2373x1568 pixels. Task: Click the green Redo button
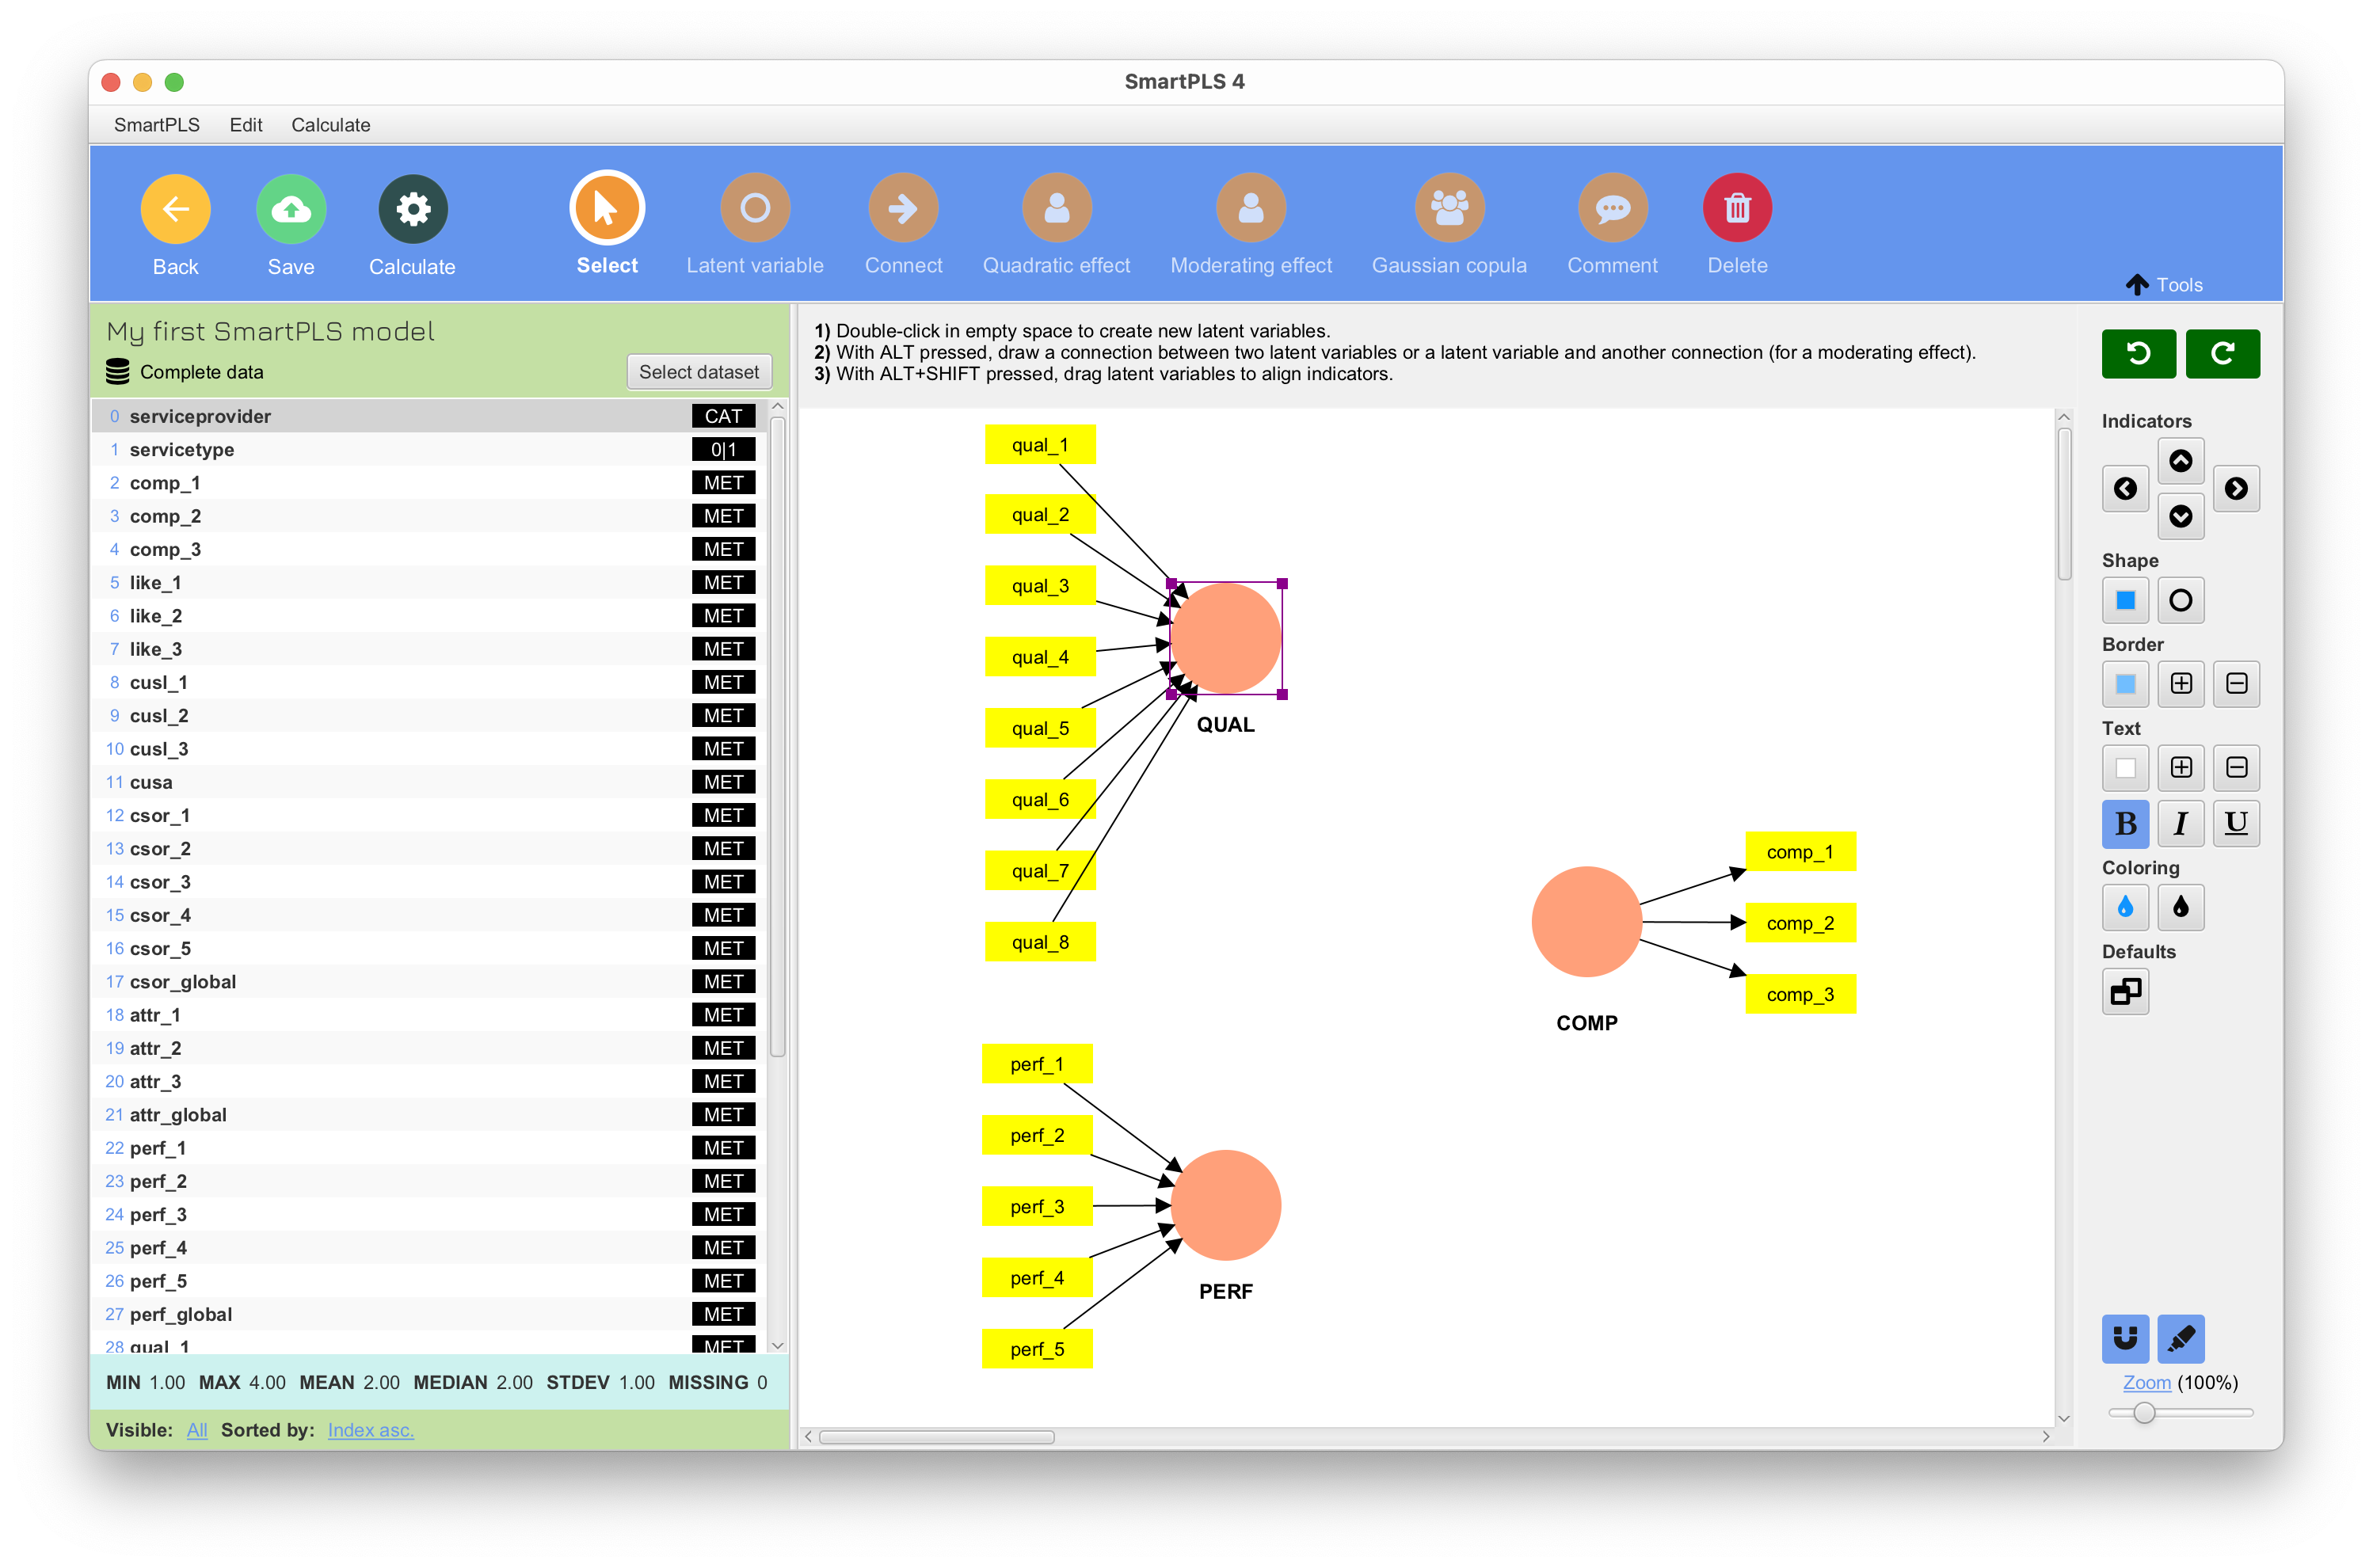(2222, 353)
